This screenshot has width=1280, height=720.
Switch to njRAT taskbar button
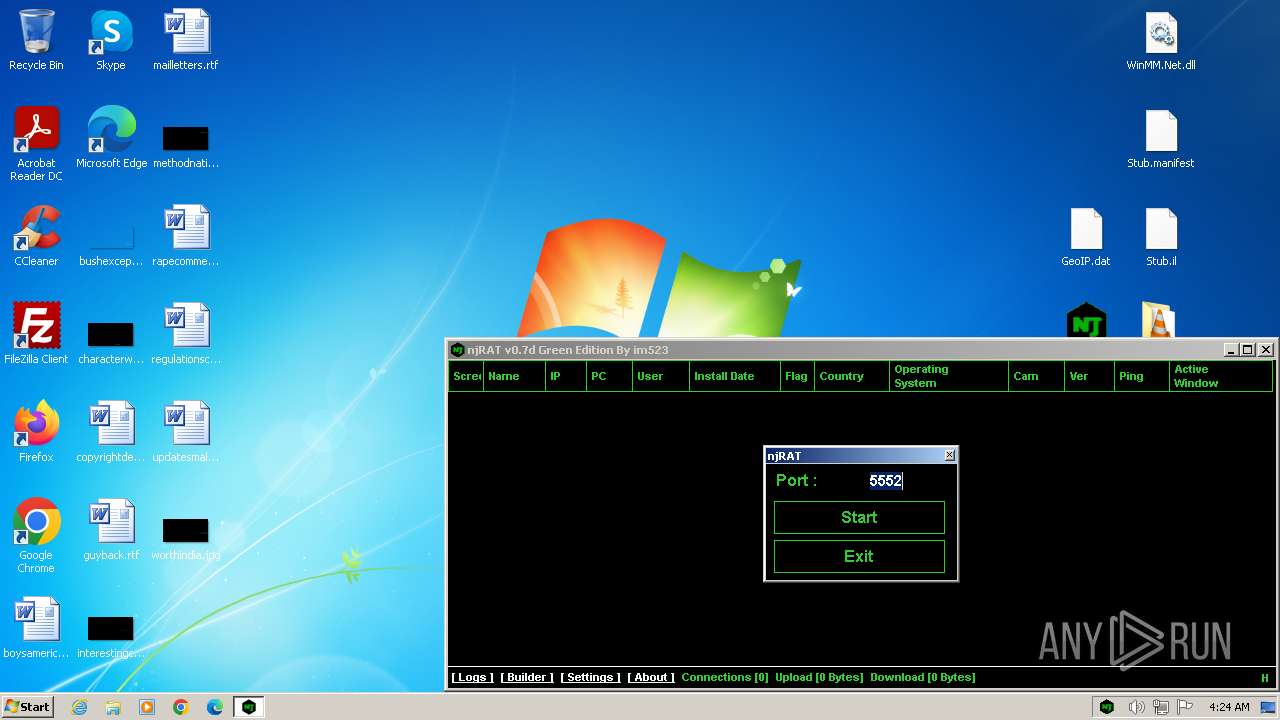click(x=249, y=707)
